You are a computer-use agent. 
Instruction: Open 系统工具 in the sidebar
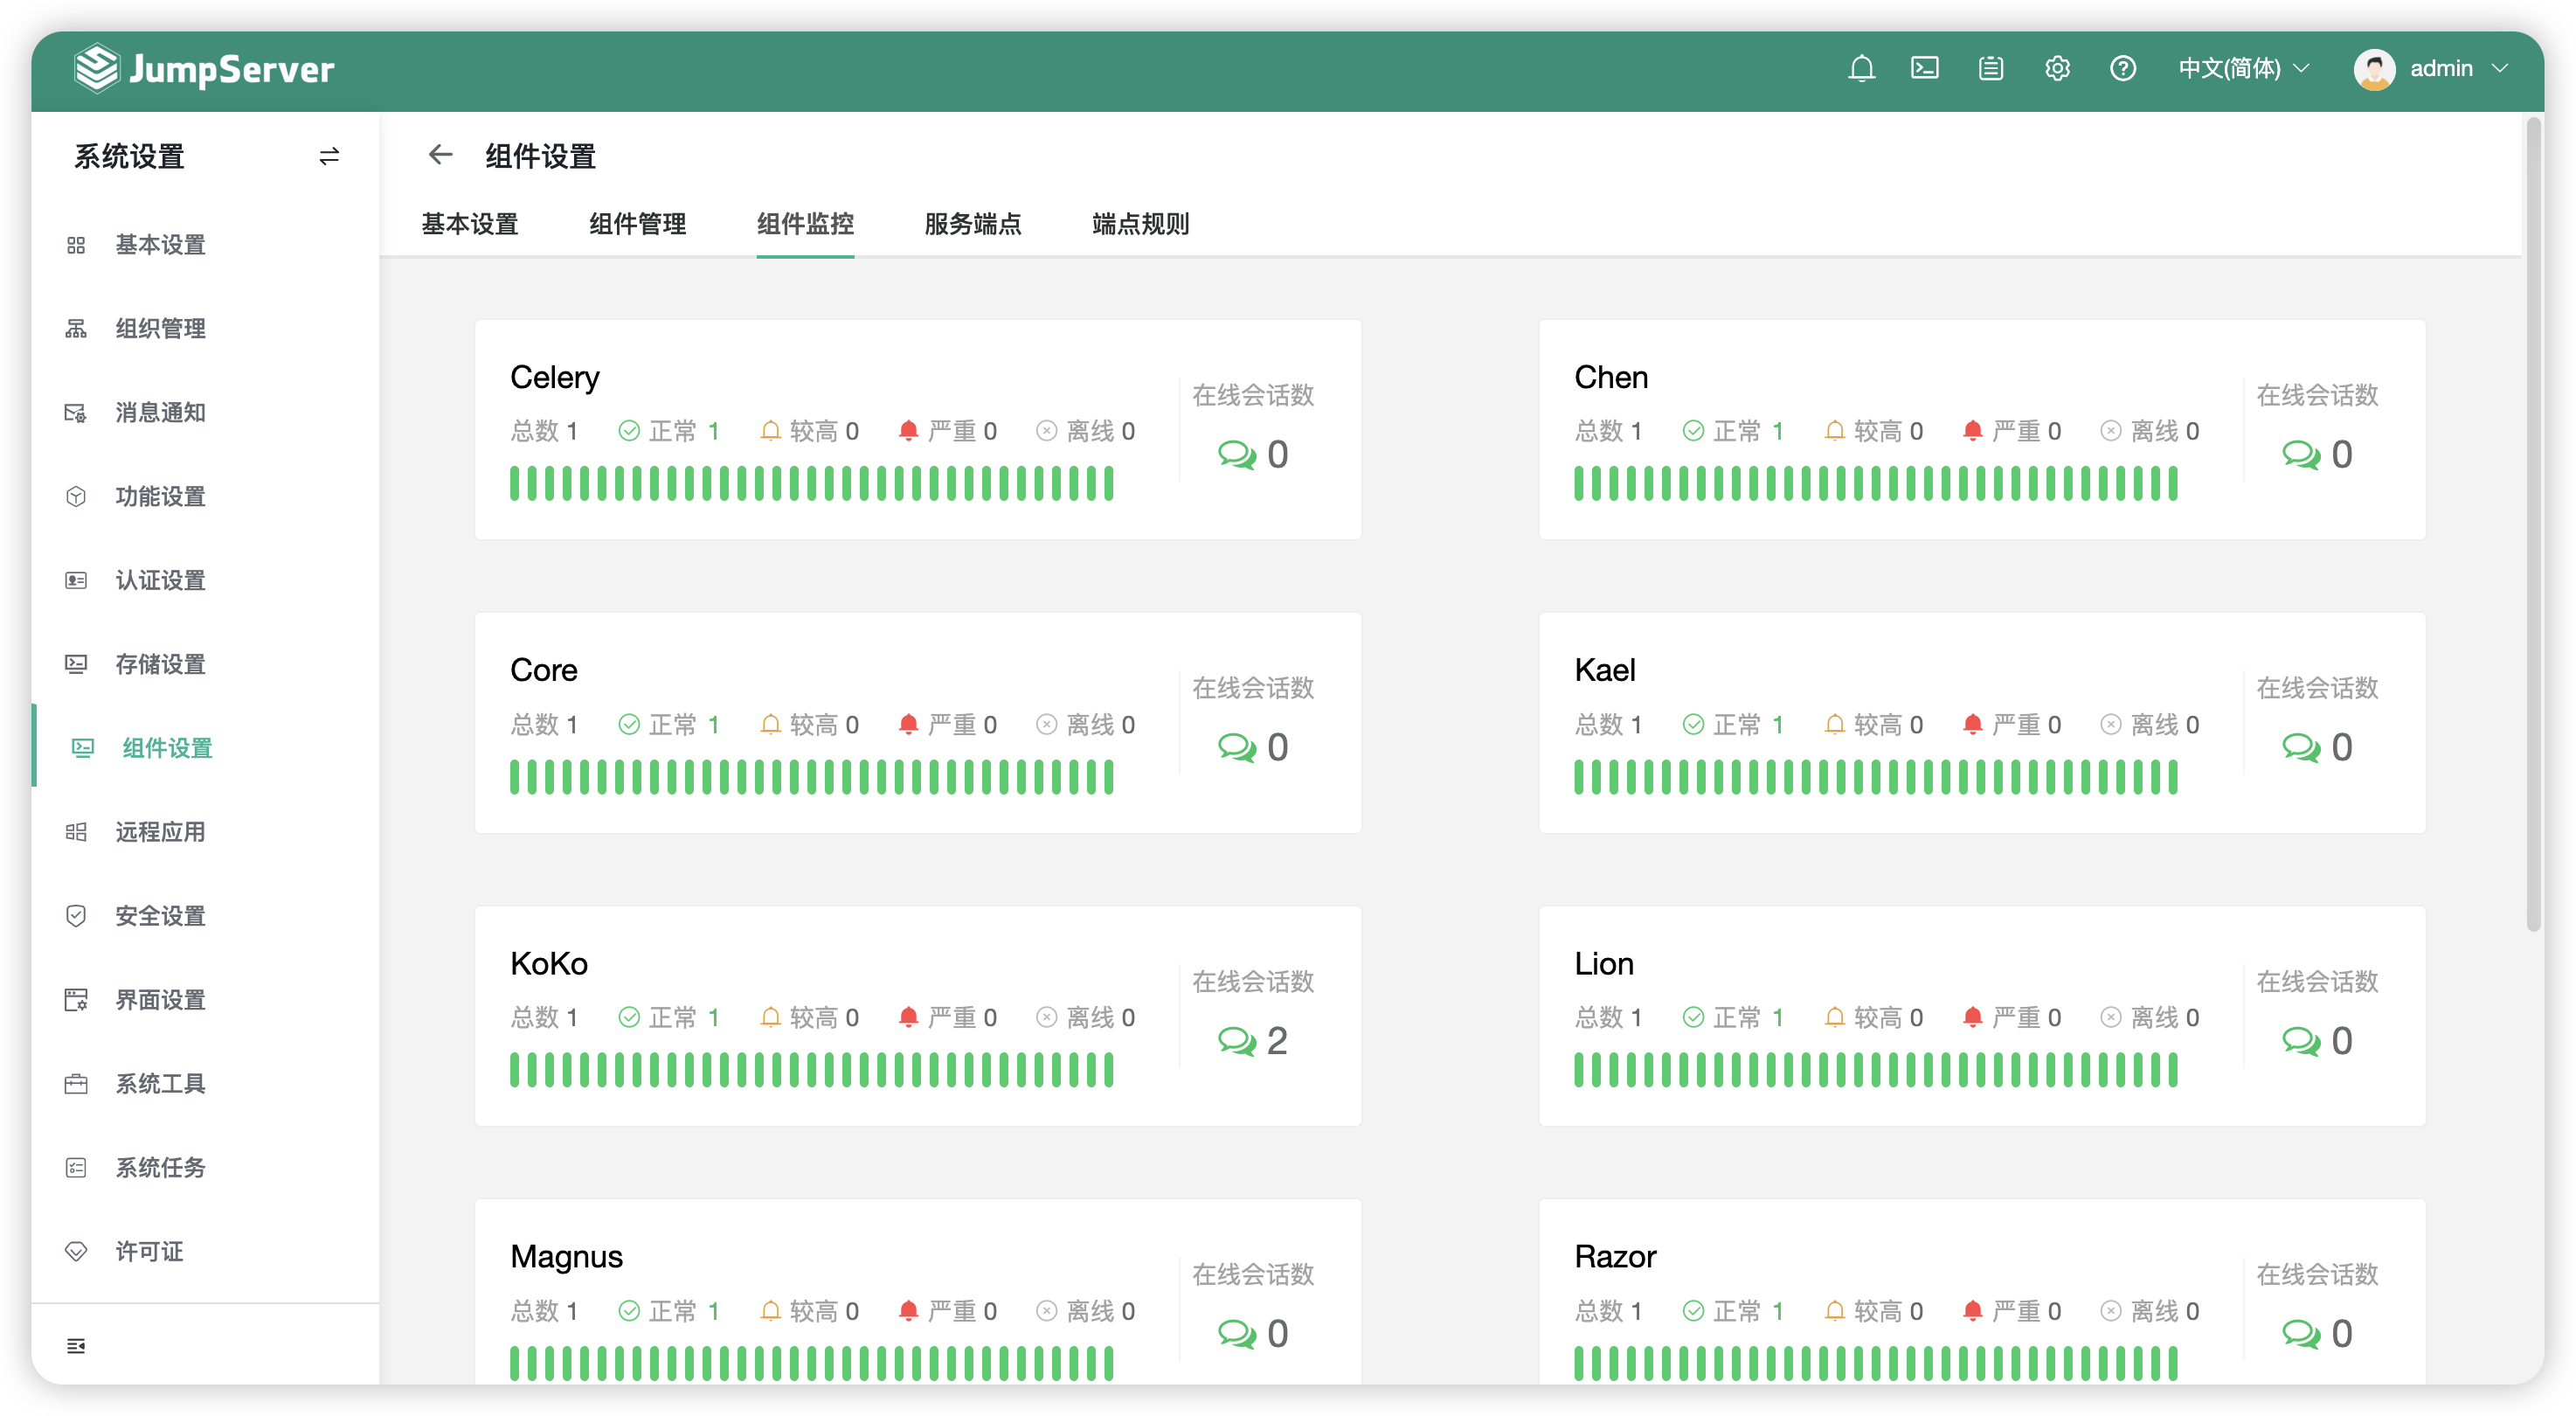click(x=205, y=1084)
